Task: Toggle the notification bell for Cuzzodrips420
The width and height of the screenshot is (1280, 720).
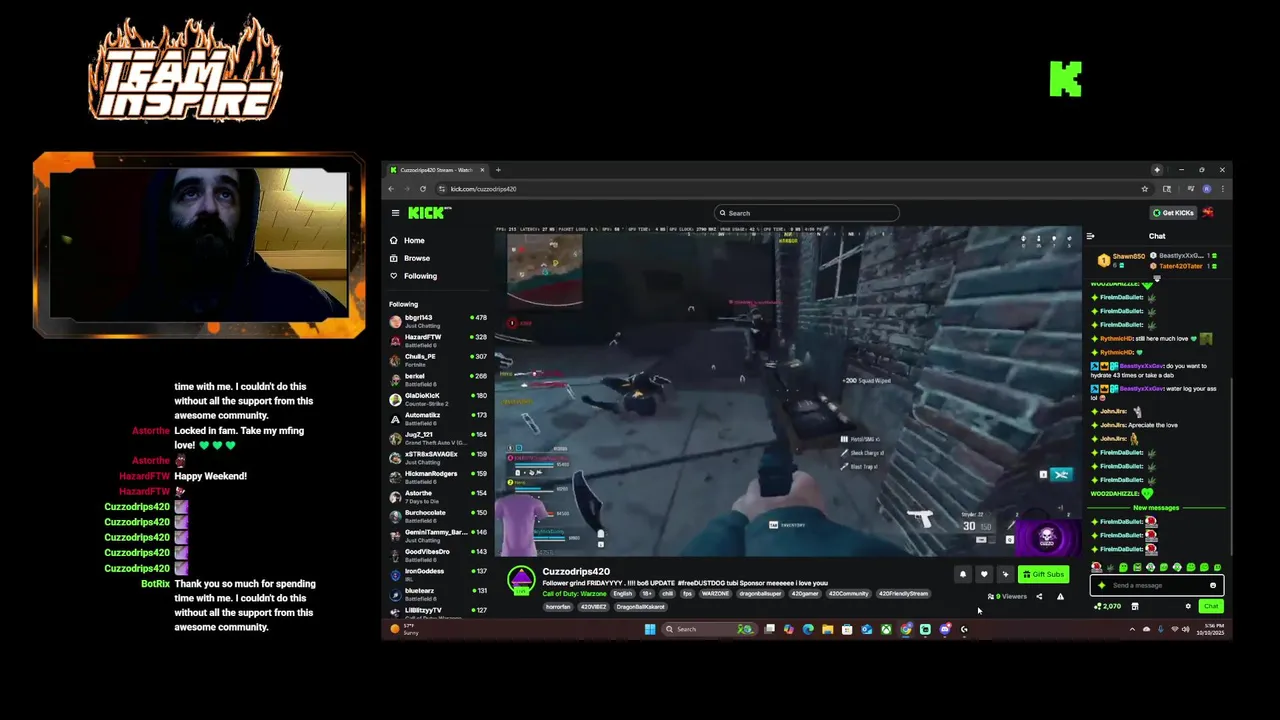Action: pos(962,574)
